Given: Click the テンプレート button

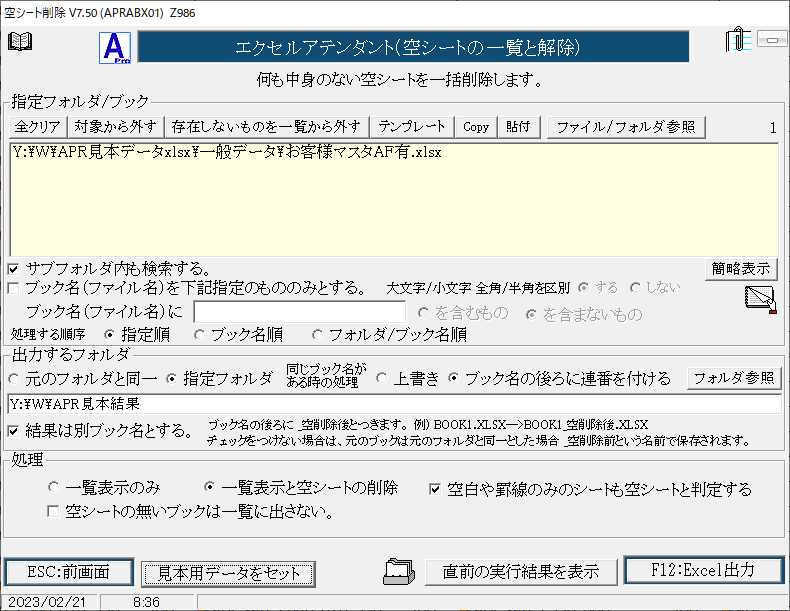Looking at the screenshot, I should coord(411,127).
